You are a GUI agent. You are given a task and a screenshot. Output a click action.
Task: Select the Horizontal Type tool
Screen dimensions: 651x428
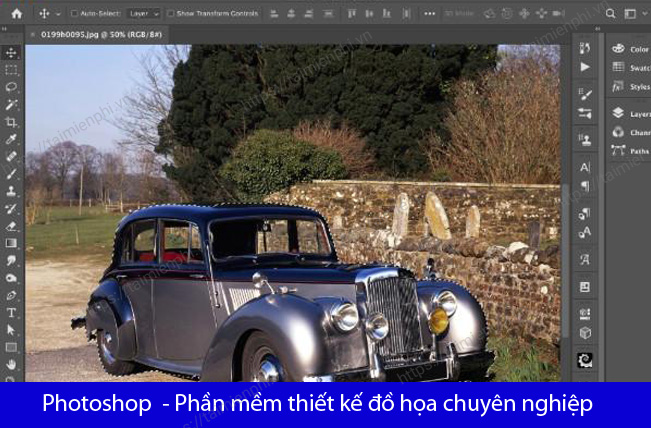[11, 313]
